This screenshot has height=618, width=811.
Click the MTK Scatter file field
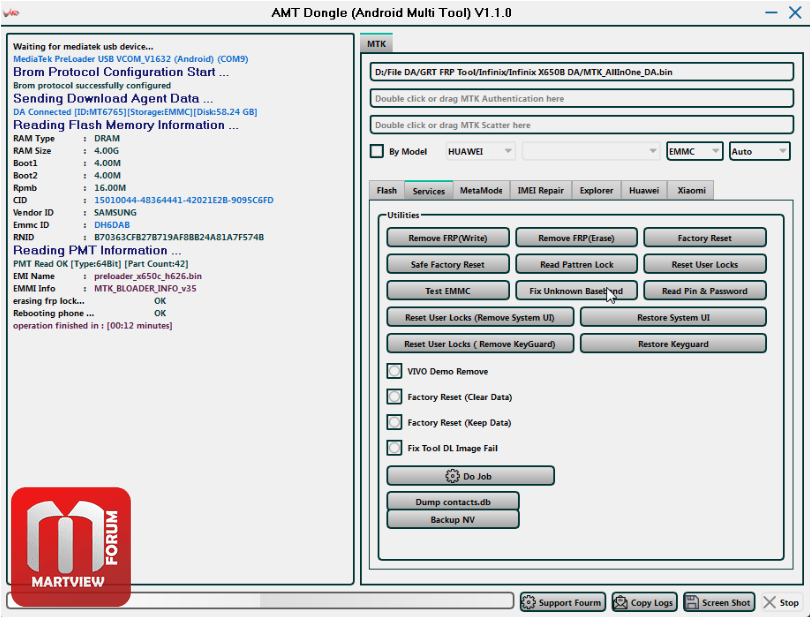pyautogui.click(x=581, y=125)
